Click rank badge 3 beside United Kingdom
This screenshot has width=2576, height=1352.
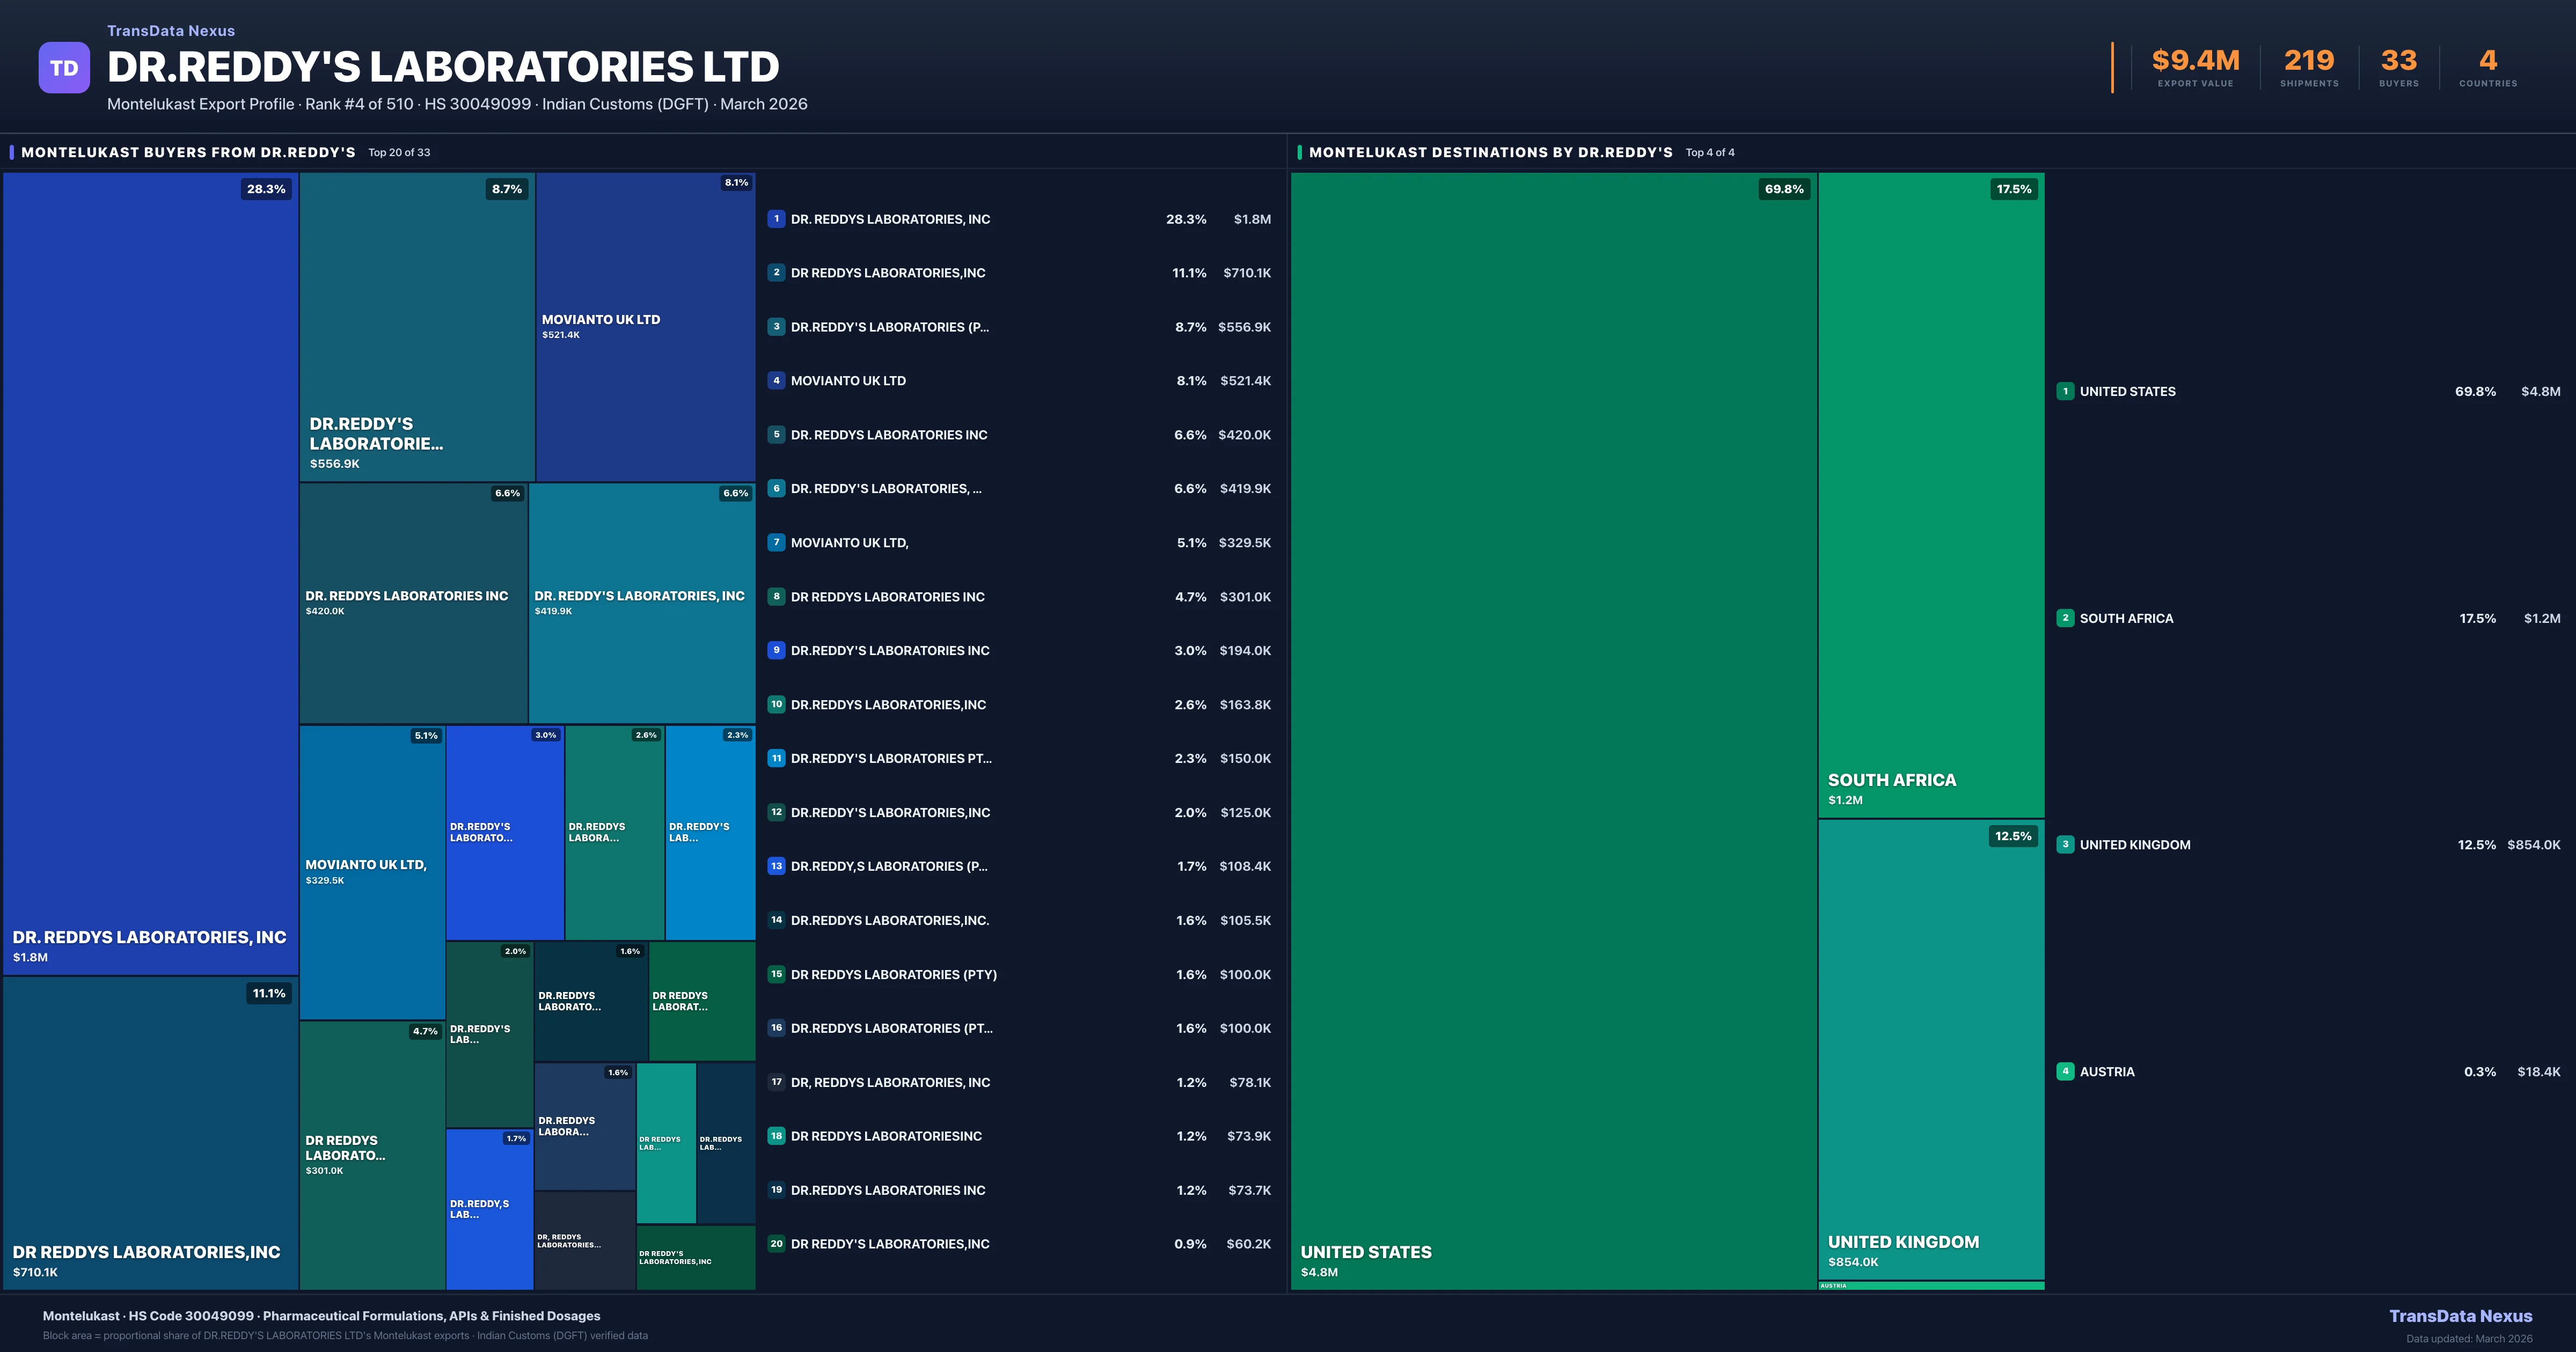coord(2065,845)
